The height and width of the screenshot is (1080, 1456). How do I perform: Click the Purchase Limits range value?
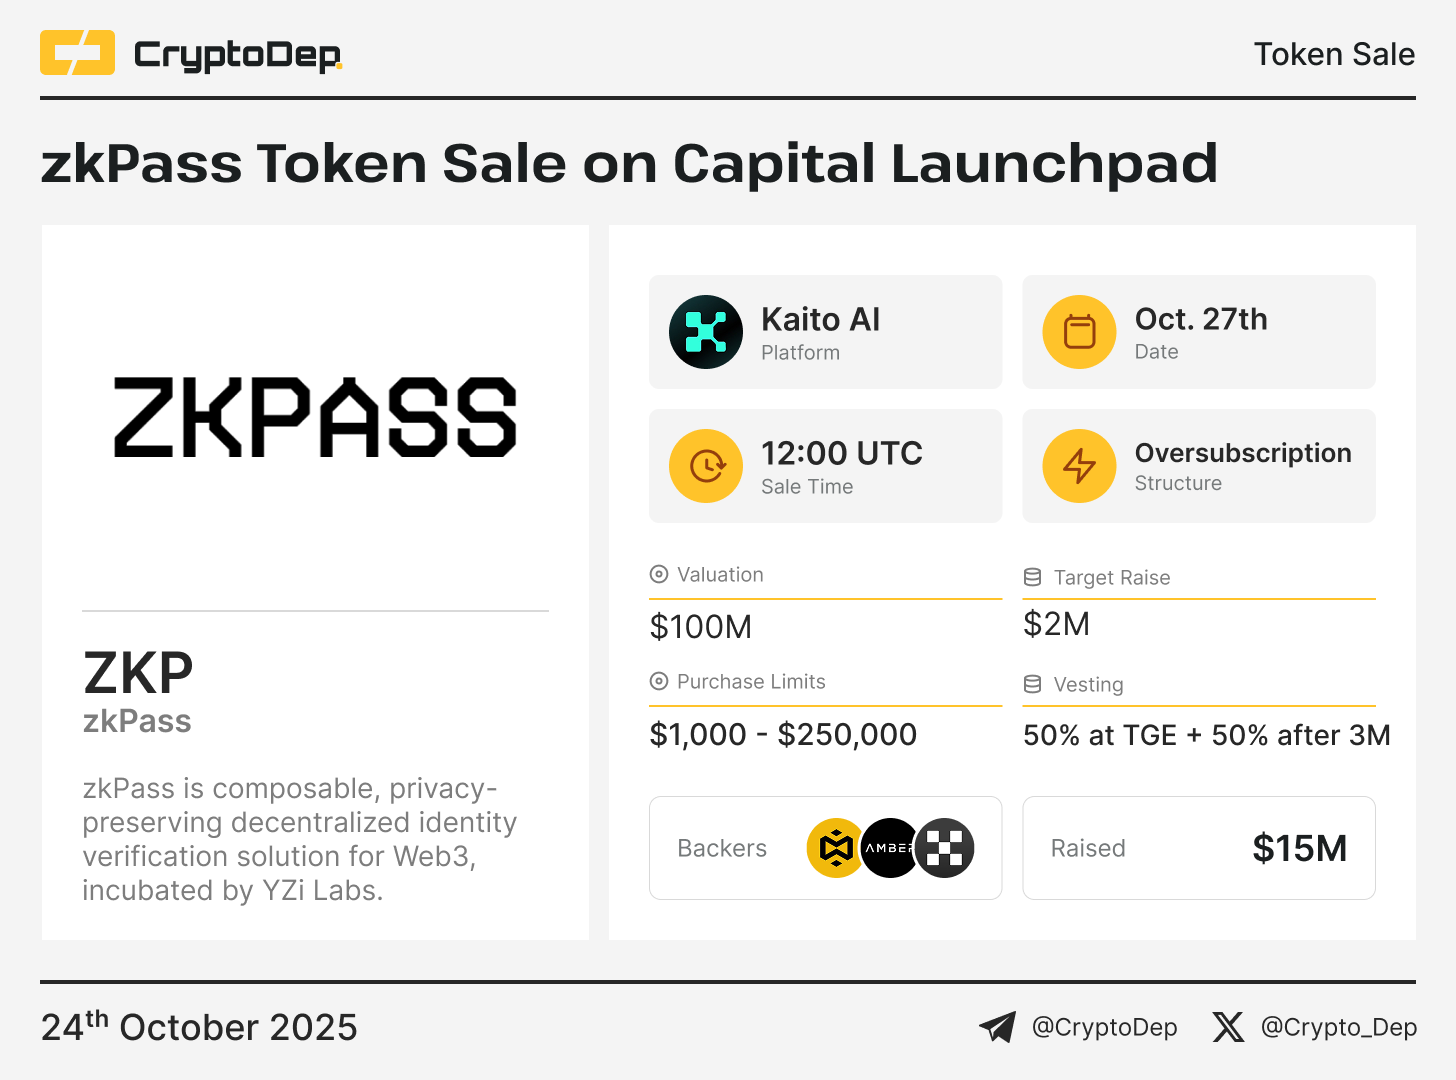(x=783, y=735)
